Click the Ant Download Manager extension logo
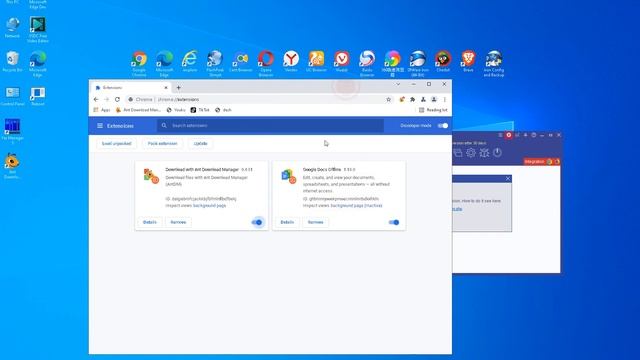The width and height of the screenshot is (640, 360). pyautogui.click(x=151, y=176)
